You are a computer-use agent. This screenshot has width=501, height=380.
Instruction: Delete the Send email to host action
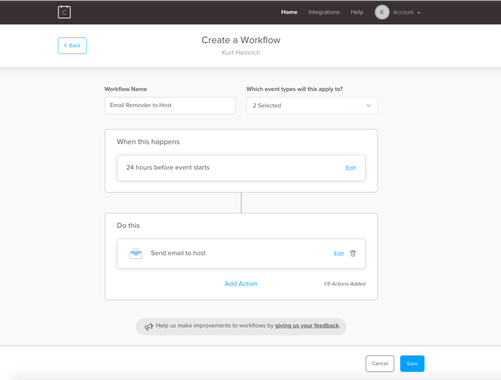353,253
